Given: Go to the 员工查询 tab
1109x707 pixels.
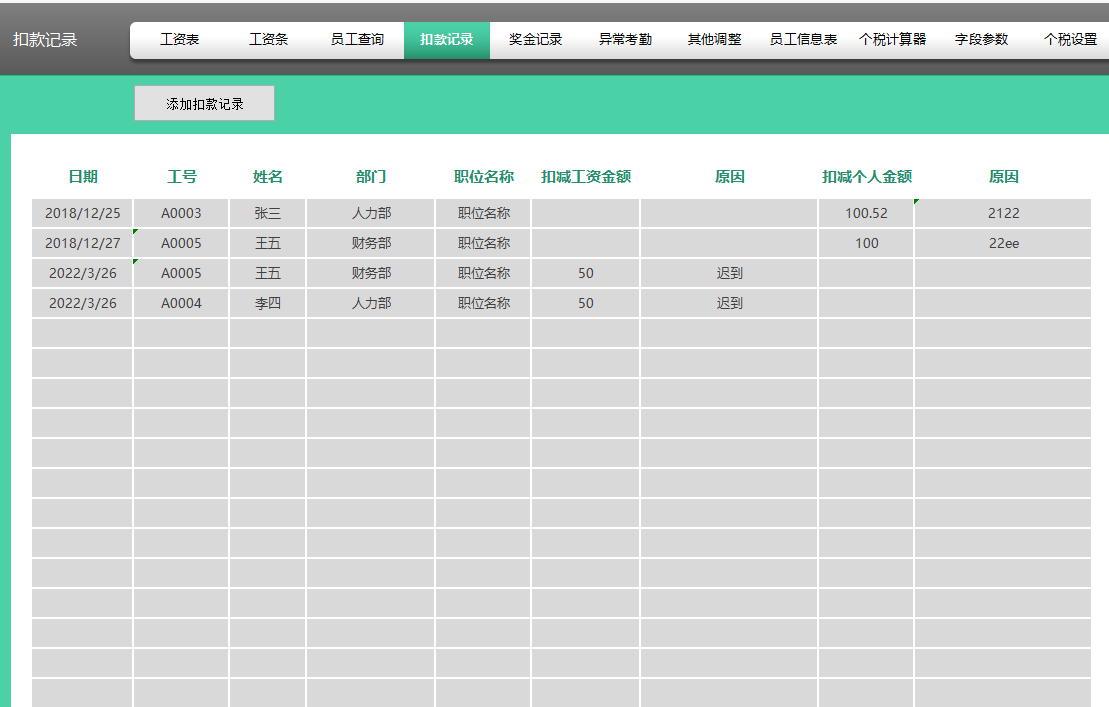Looking at the screenshot, I should 357,40.
